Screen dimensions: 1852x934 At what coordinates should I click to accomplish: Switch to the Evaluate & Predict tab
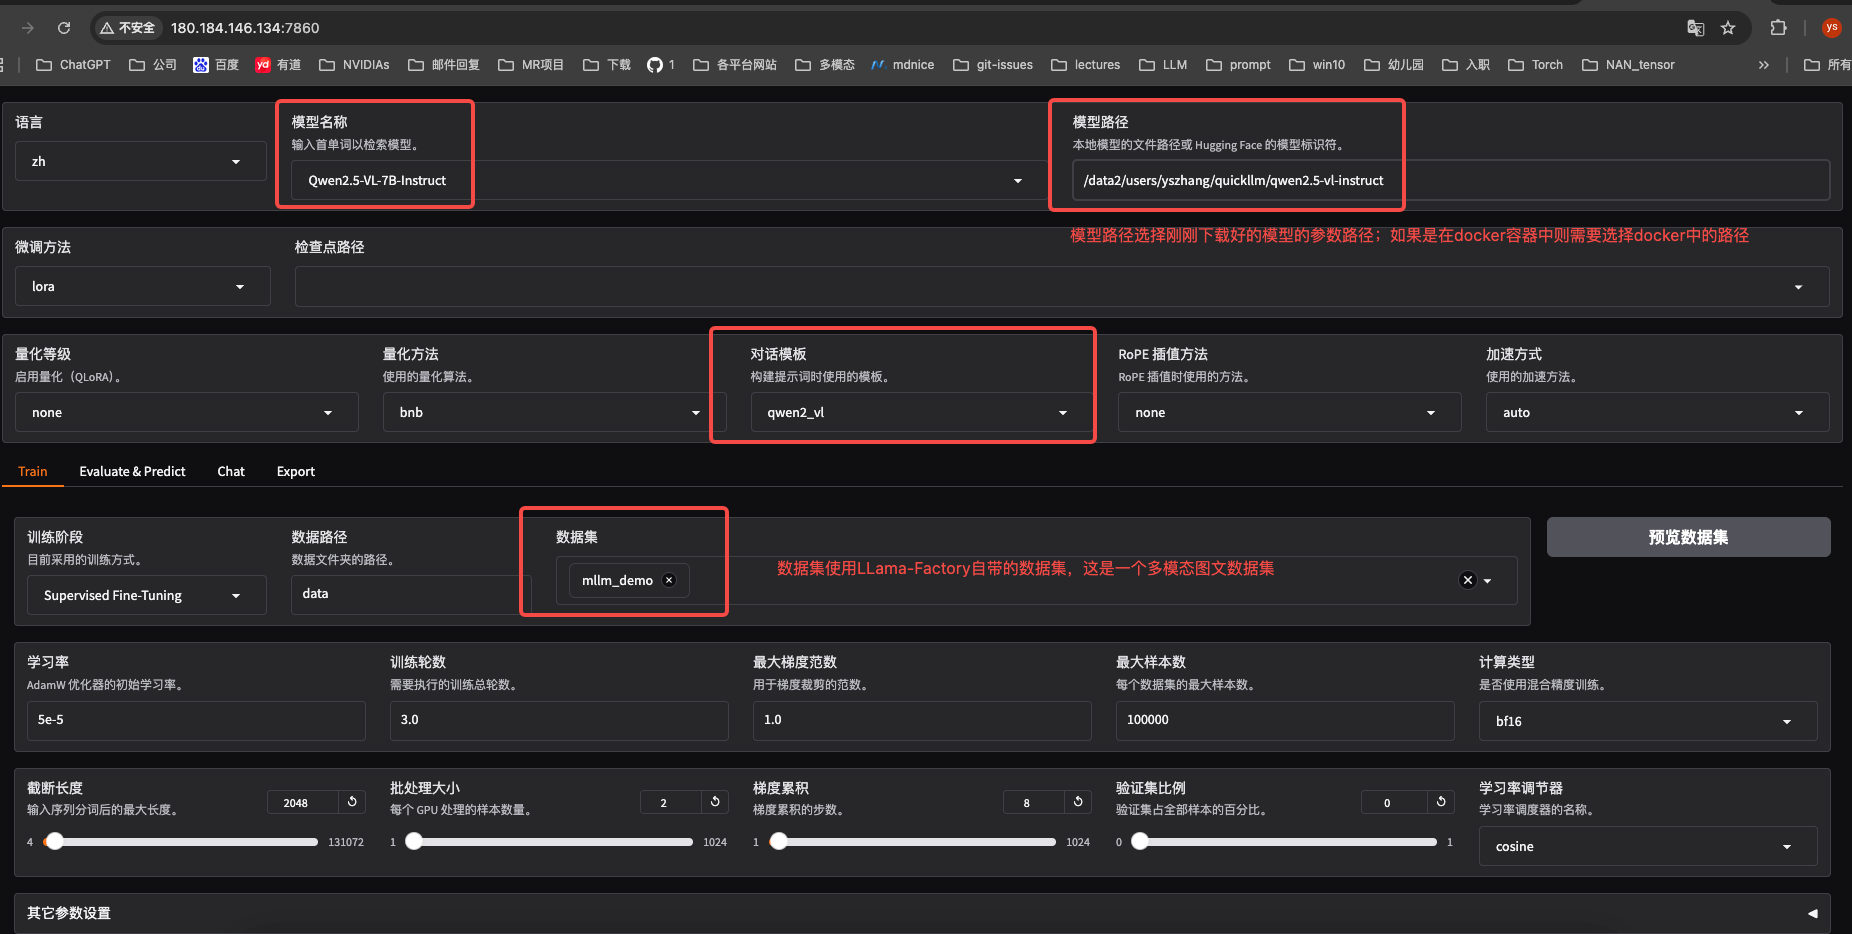pyautogui.click(x=133, y=471)
